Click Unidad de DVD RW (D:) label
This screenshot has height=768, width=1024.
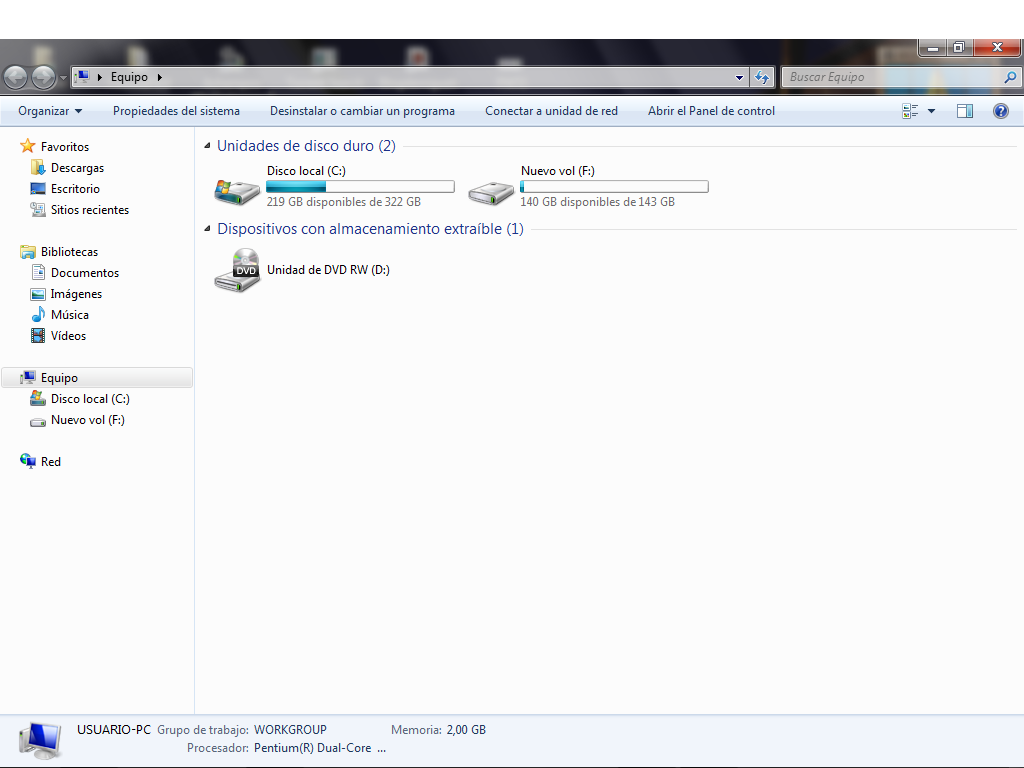tap(328, 270)
